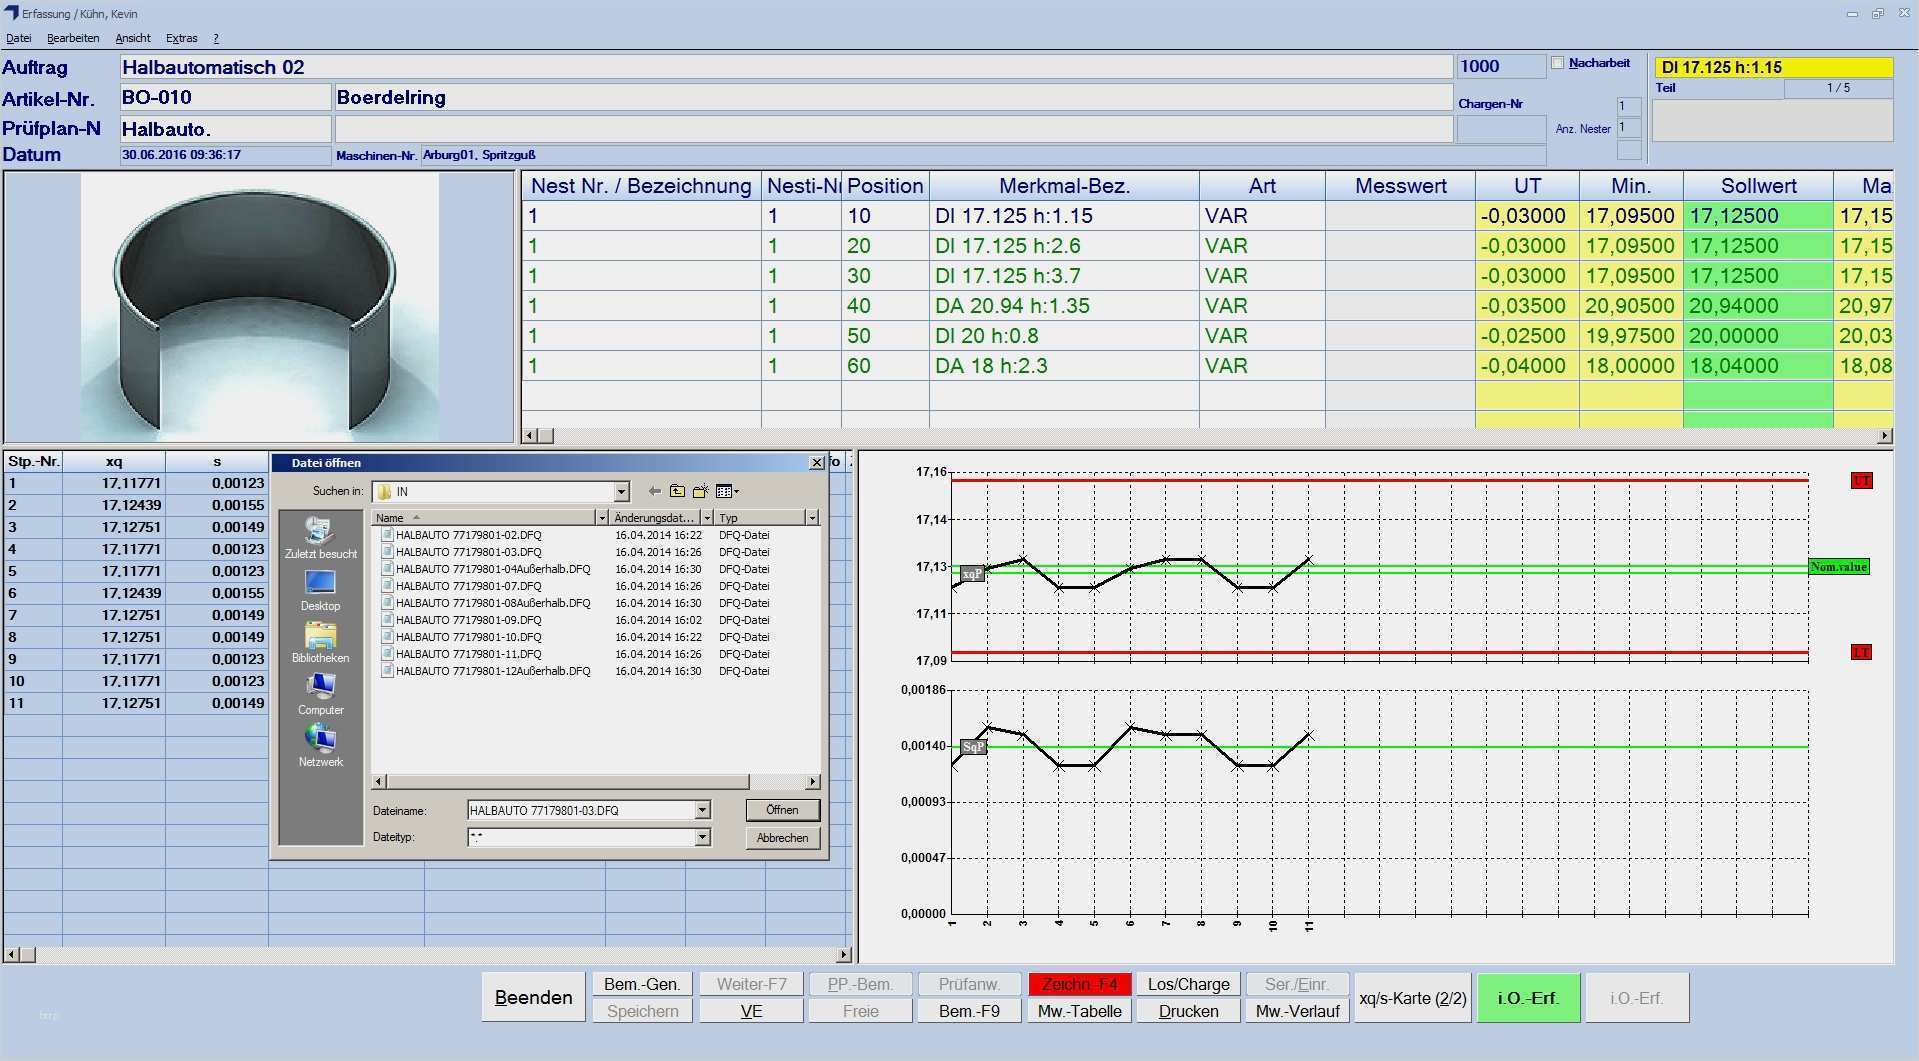Click the app logo icon in the title bar

coord(11,13)
